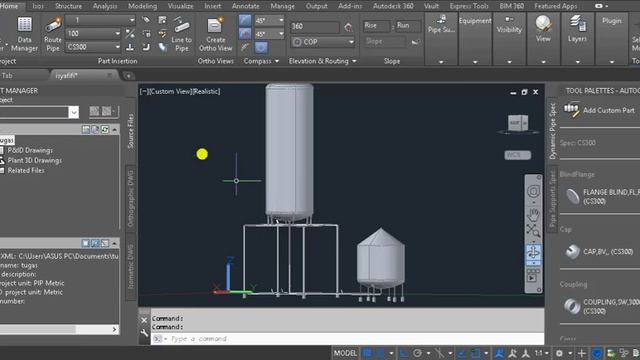
Task: Click the elevation field showing 360
Action: coord(314,27)
